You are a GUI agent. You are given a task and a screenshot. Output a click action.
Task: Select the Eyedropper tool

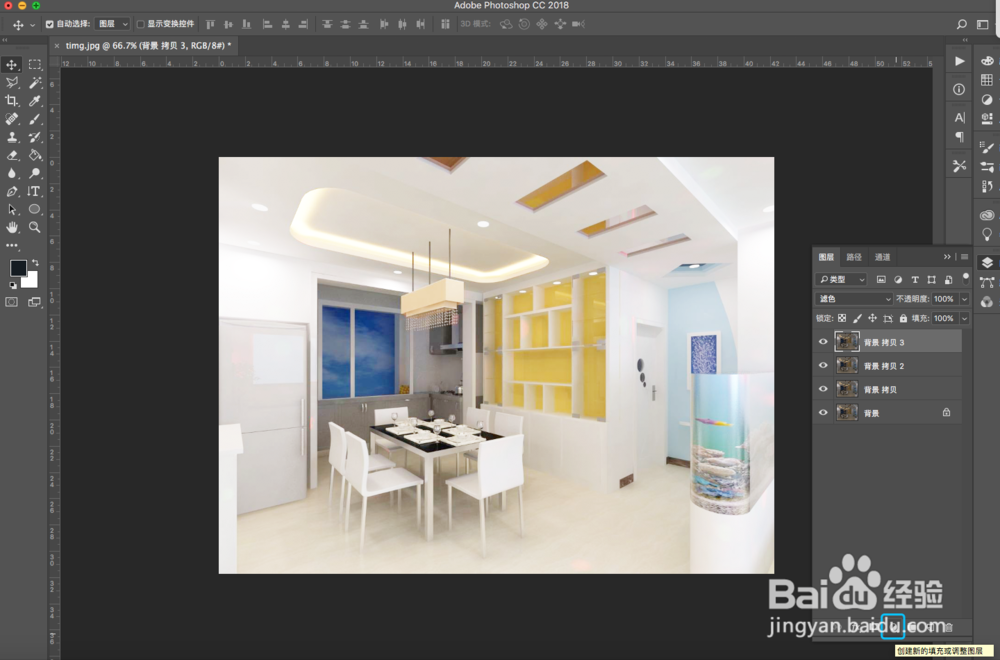(34, 100)
